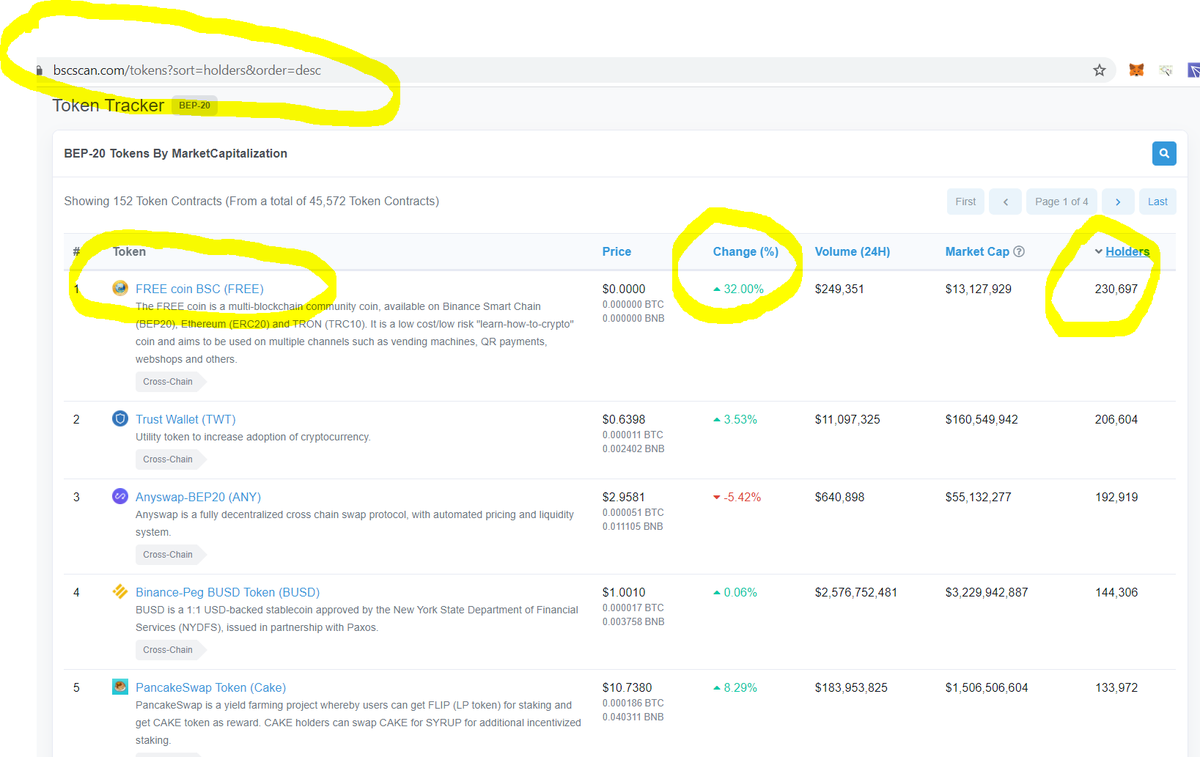Click the bookmark star icon in address bar
Viewport: 1200px width, 757px height.
click(1099, 70)
